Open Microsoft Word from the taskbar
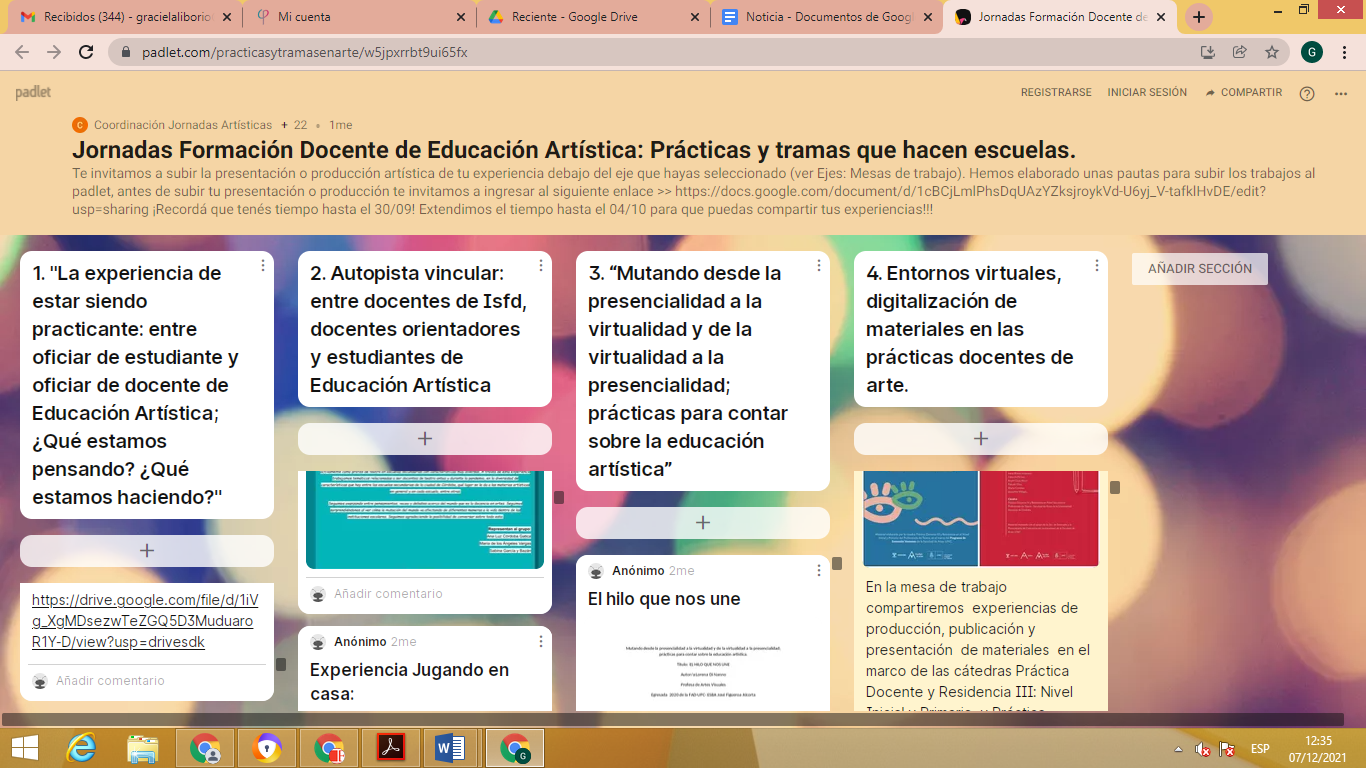1366x768 pixels. (451, 747)
